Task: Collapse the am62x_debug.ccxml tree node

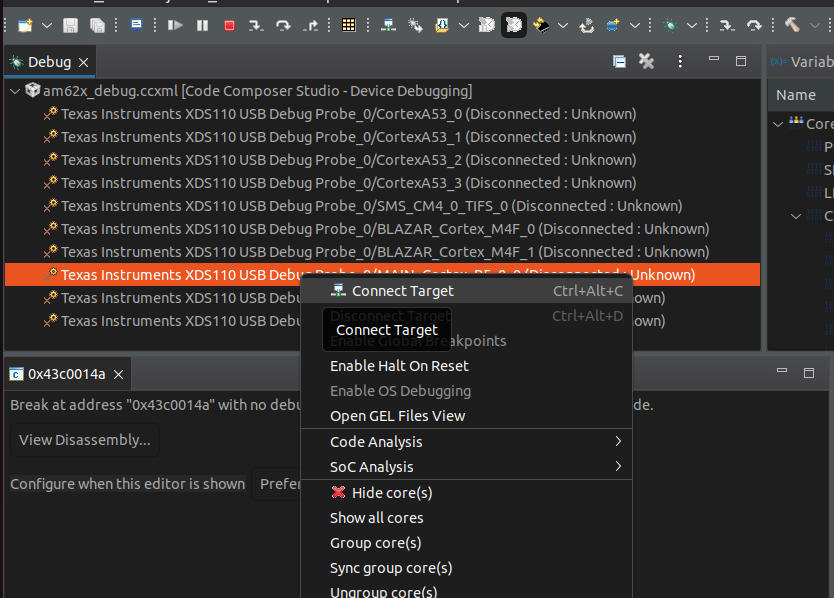Action: click(x=15, y=91)
